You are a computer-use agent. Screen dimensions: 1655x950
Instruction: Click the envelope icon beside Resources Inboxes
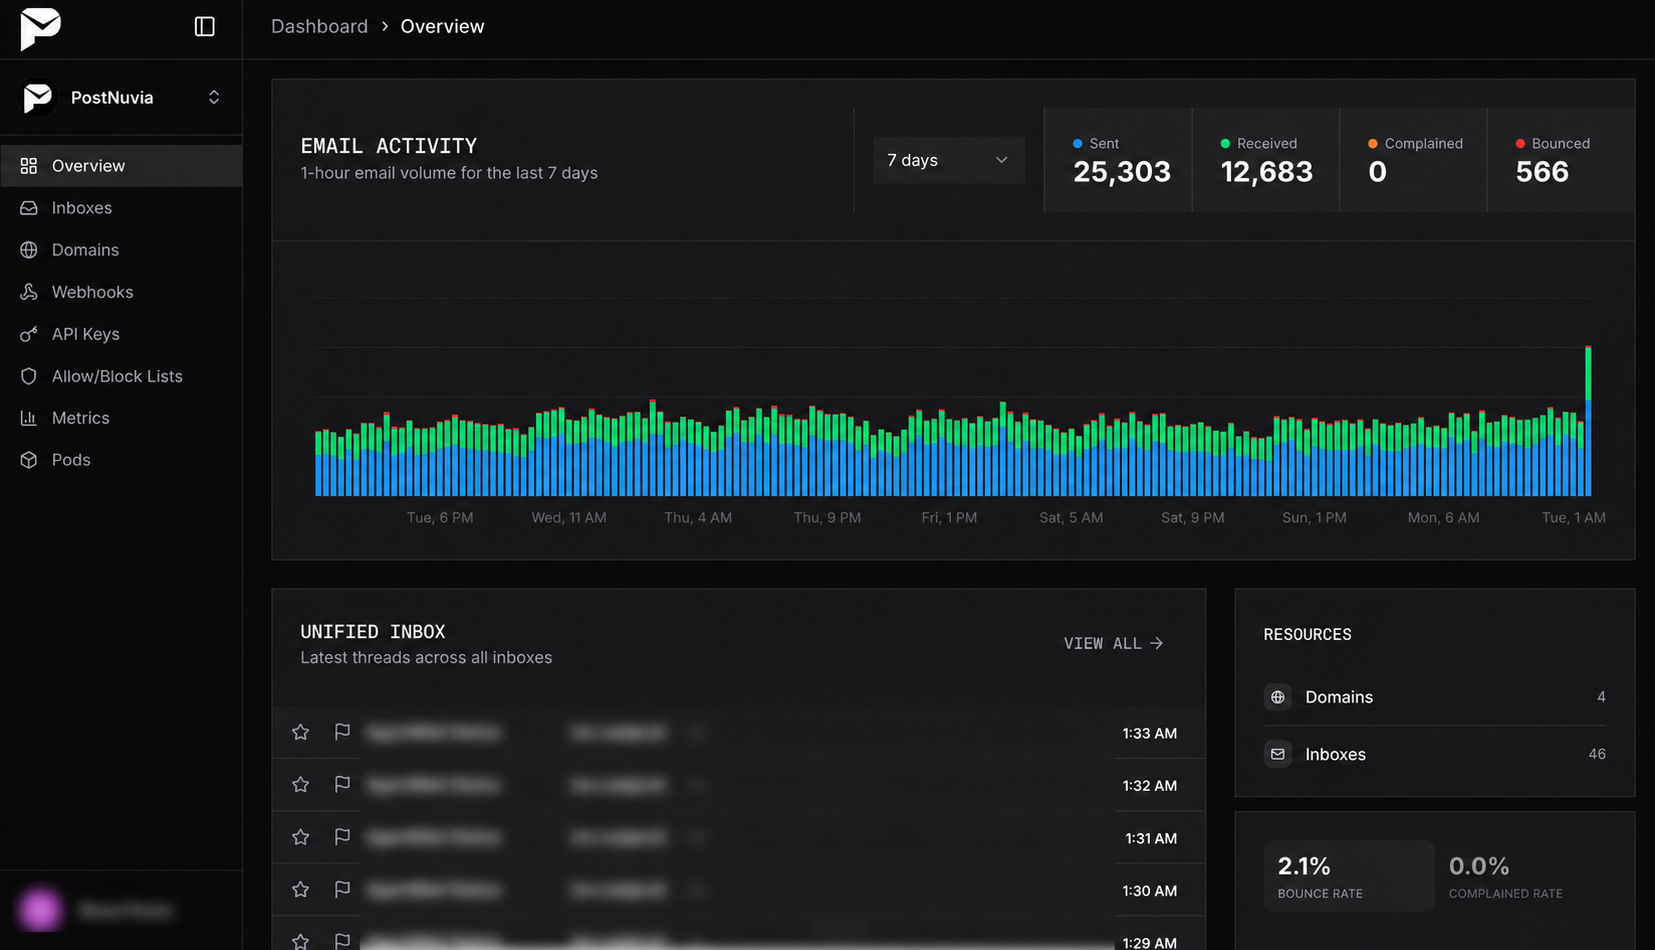point(1277,754)
